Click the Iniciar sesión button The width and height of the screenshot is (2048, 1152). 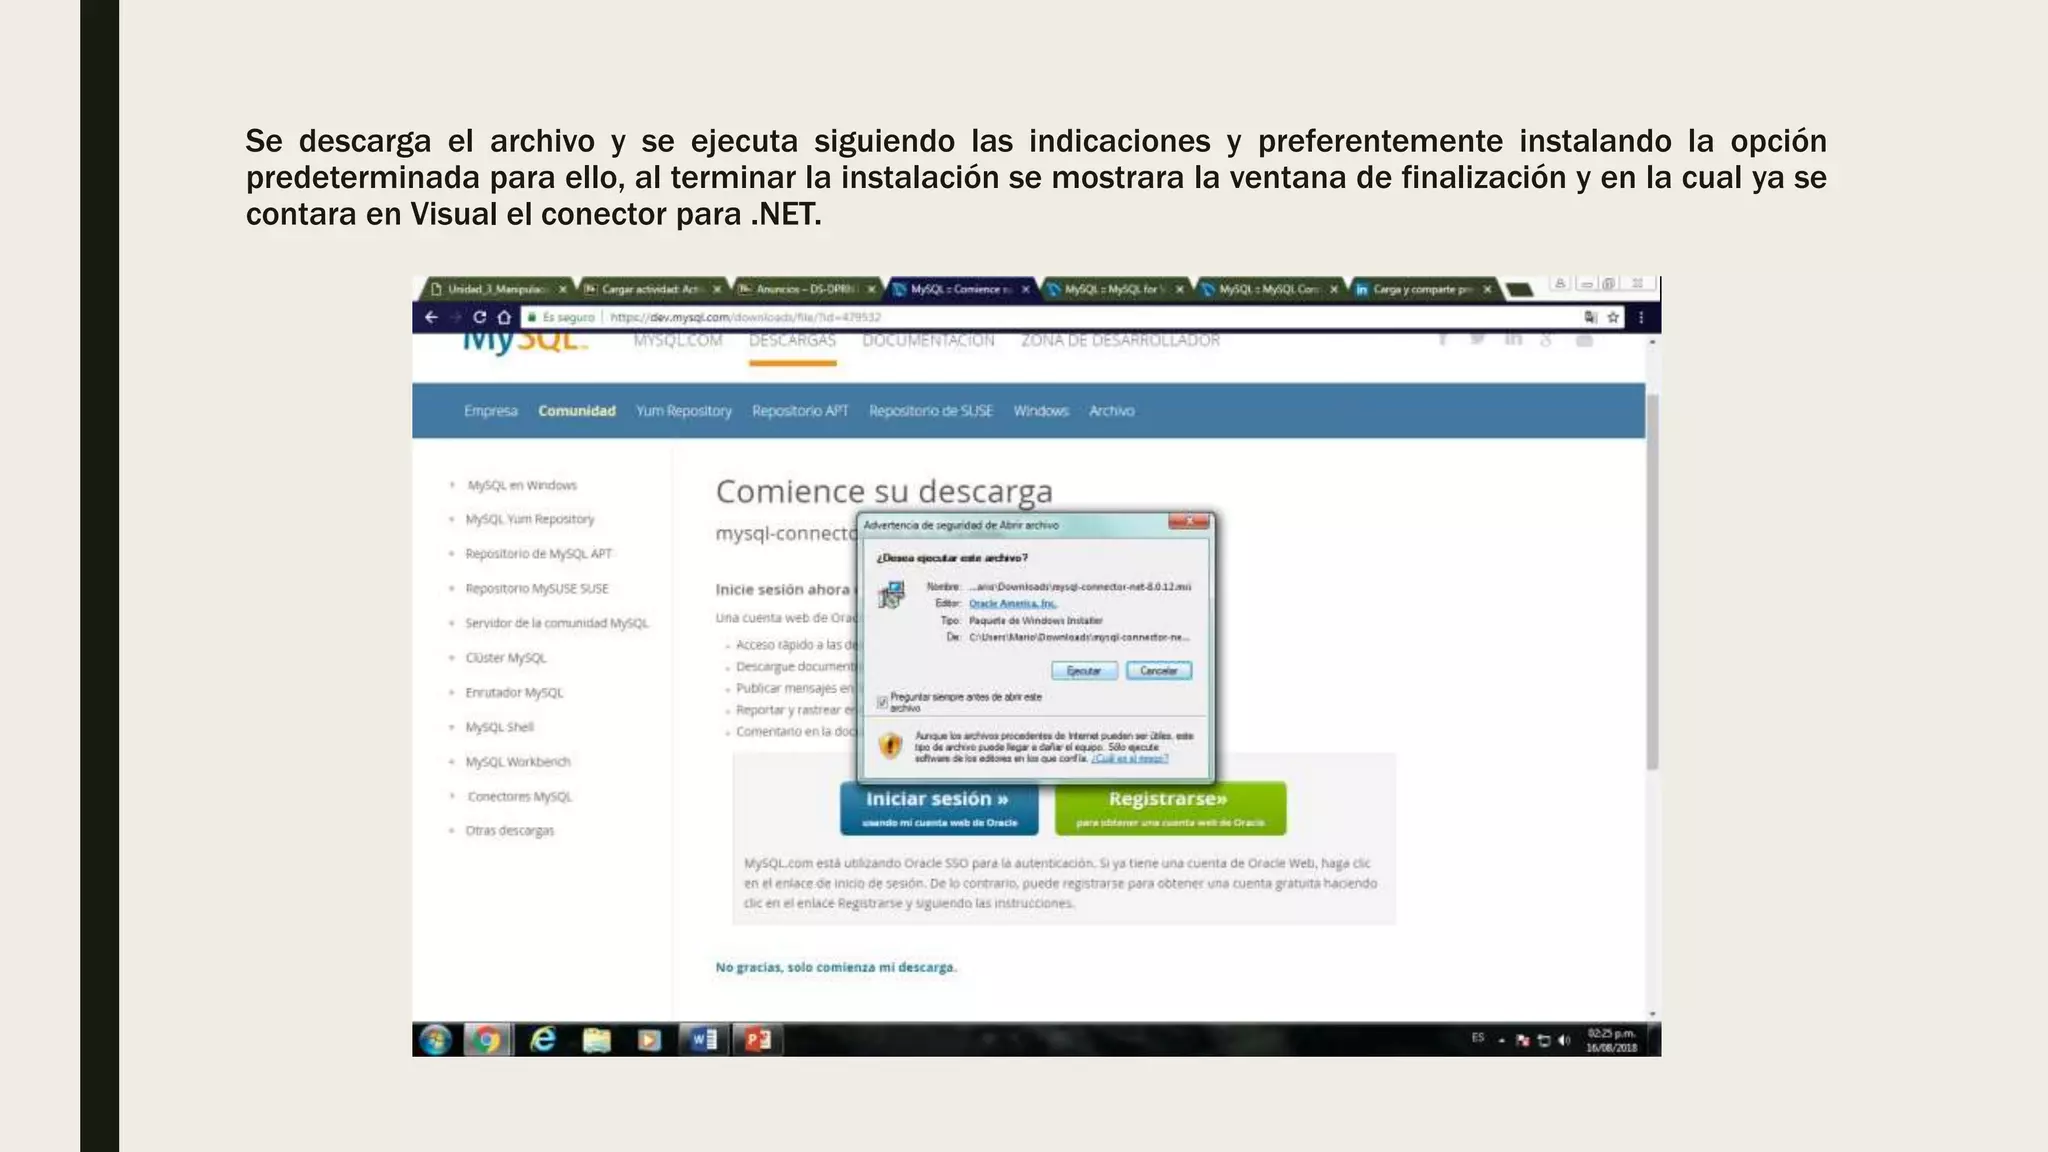point(939,808)
